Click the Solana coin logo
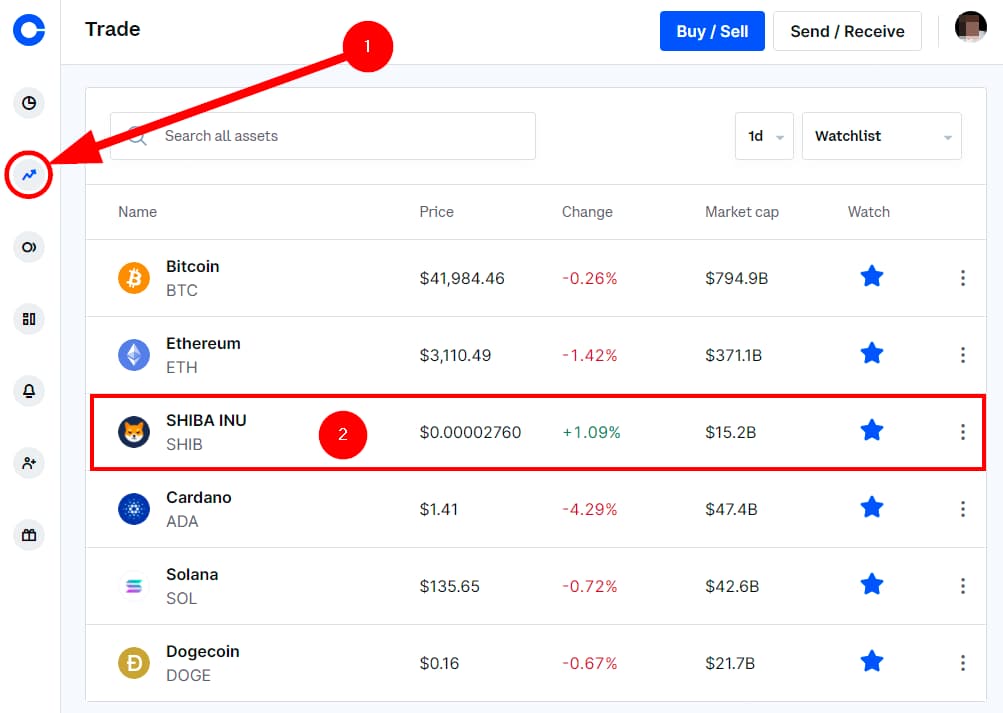Viewport: 1003px width, 713px height. point(134,586)
